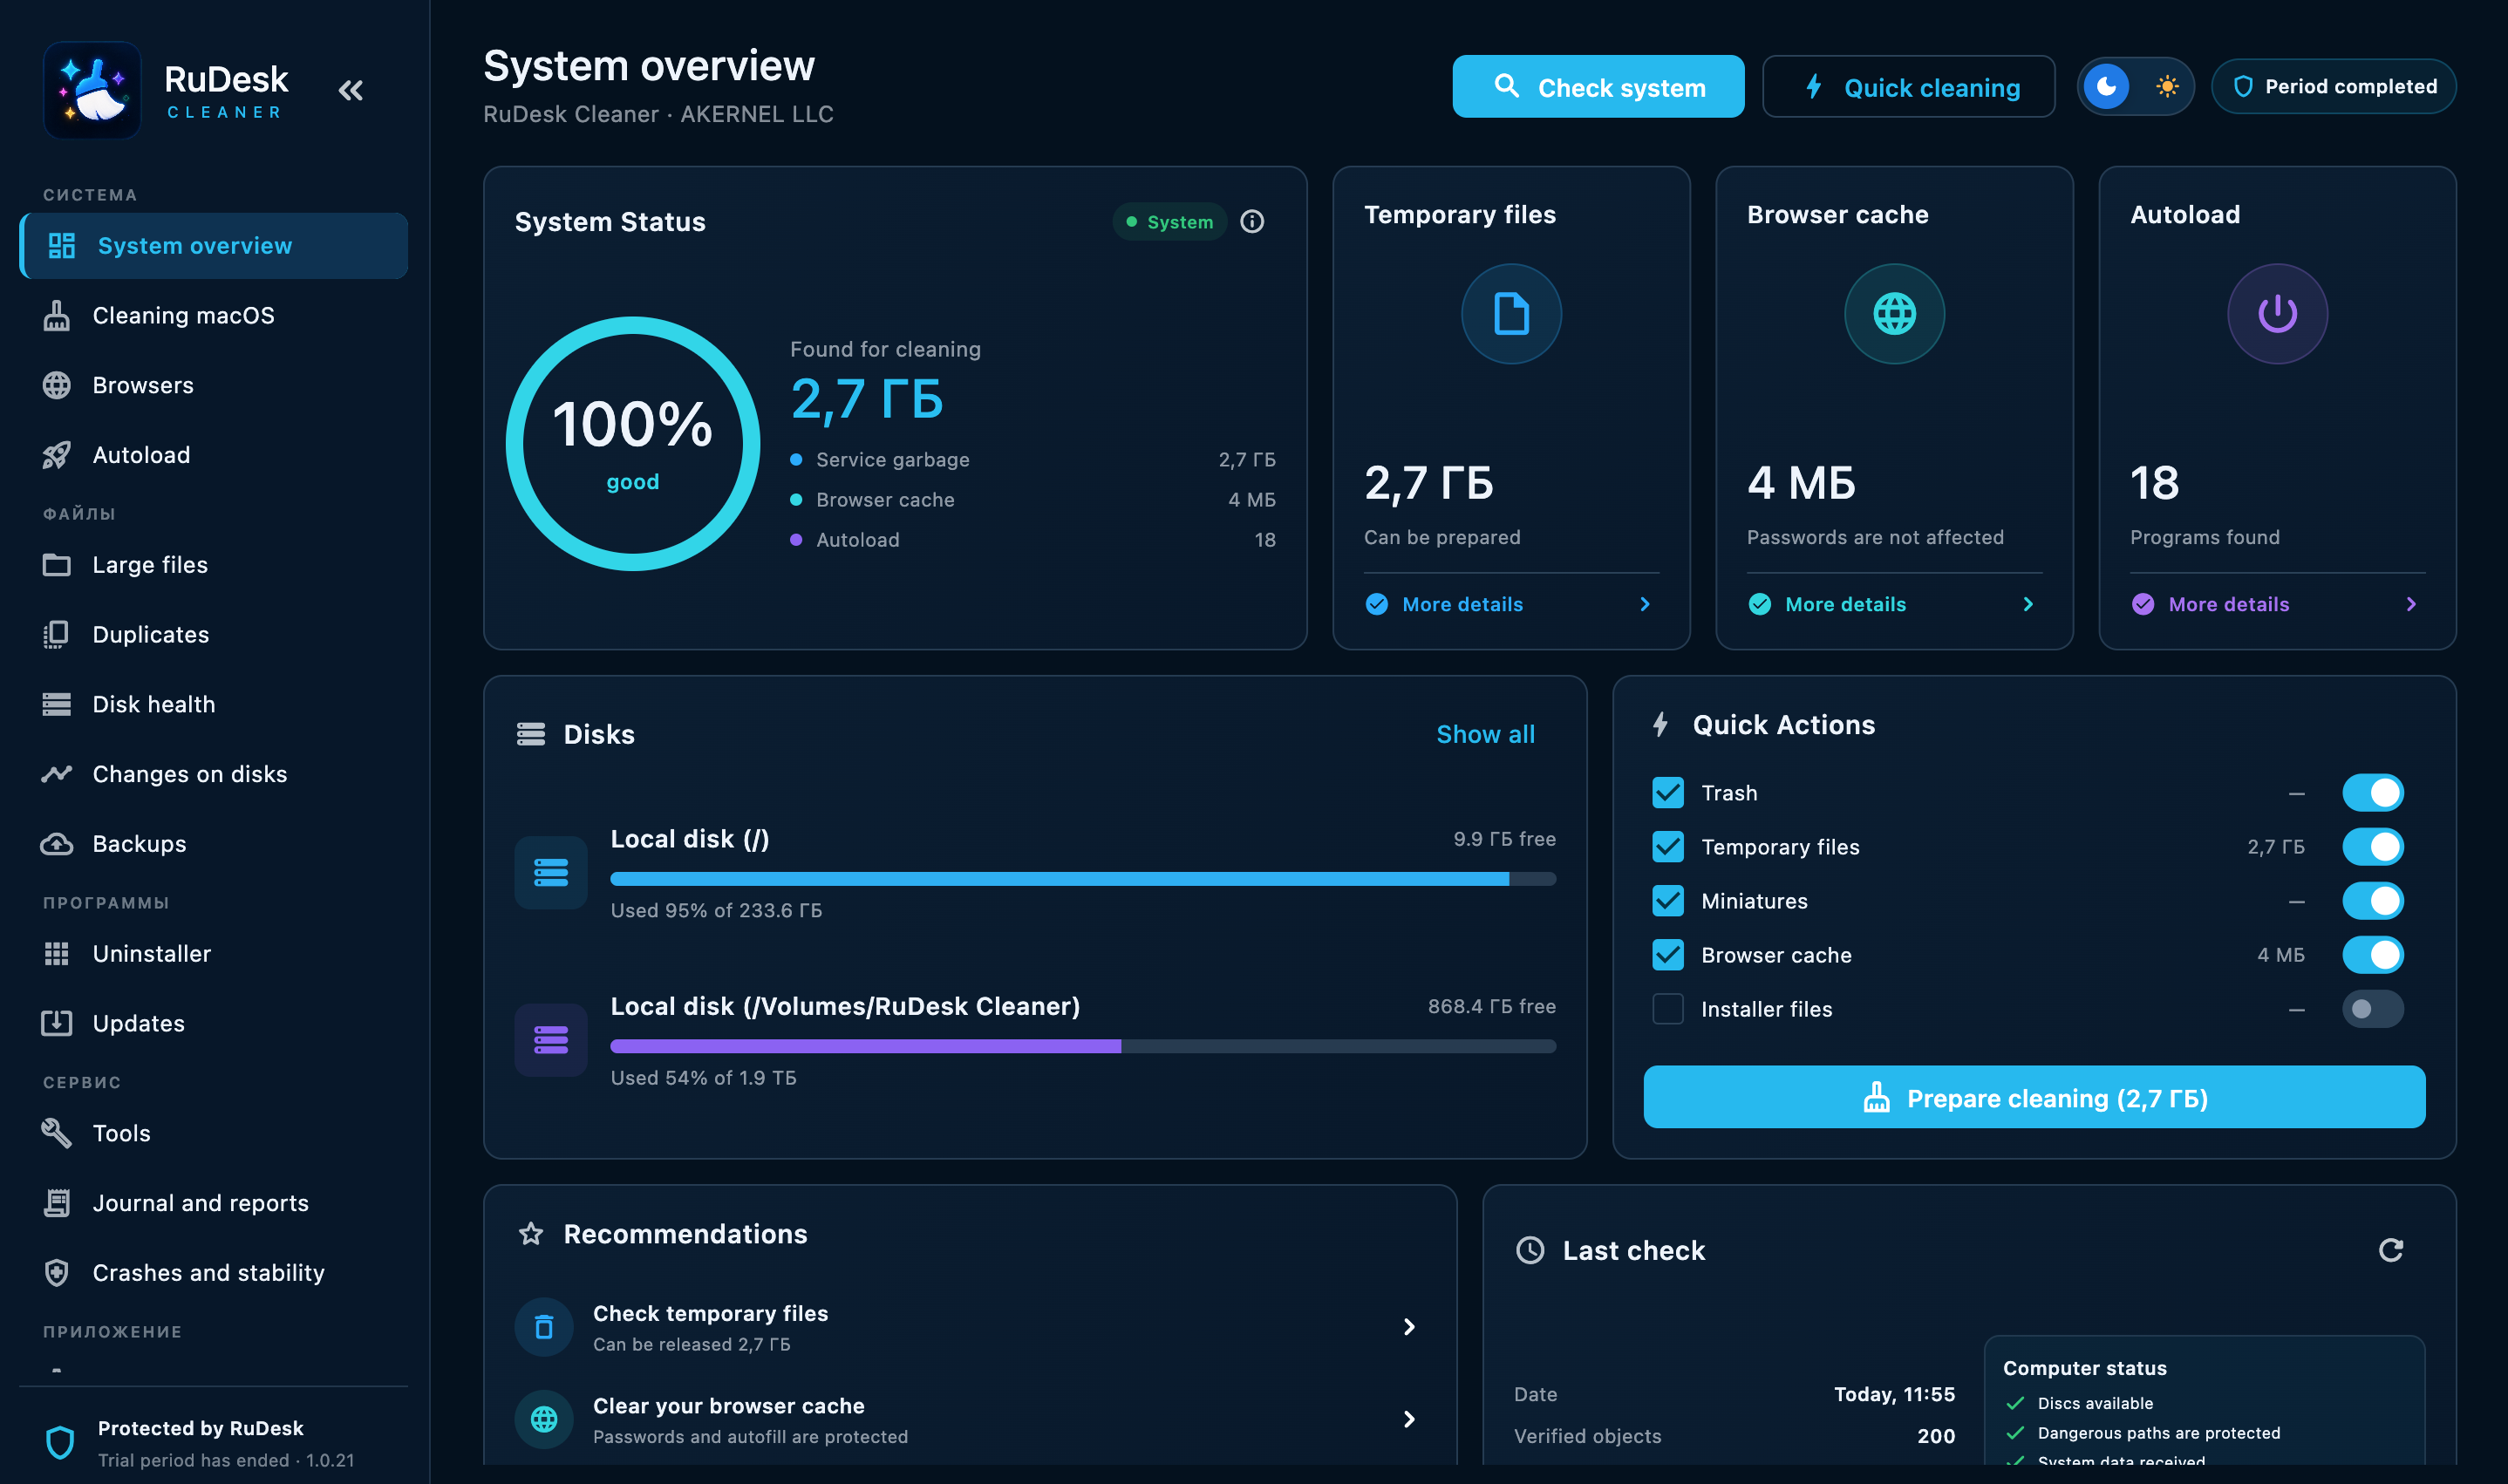Click the Autoload power icon
The image size is (2508, 1484).
[2277, 314]
